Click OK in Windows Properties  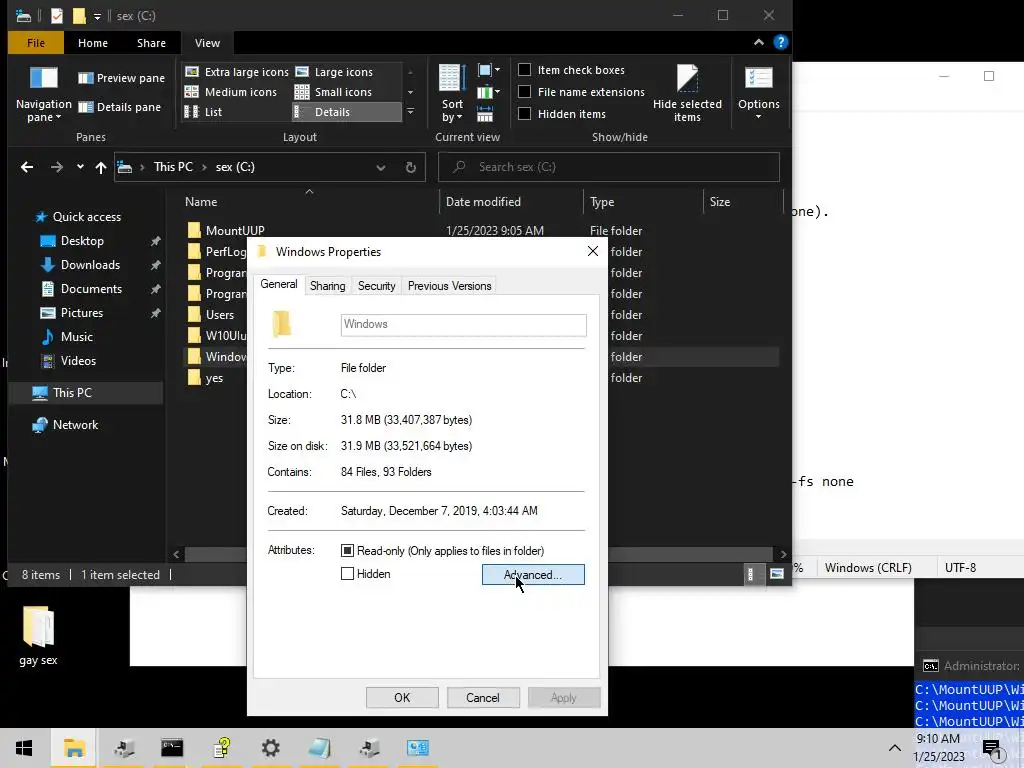[x=402, y=697]
